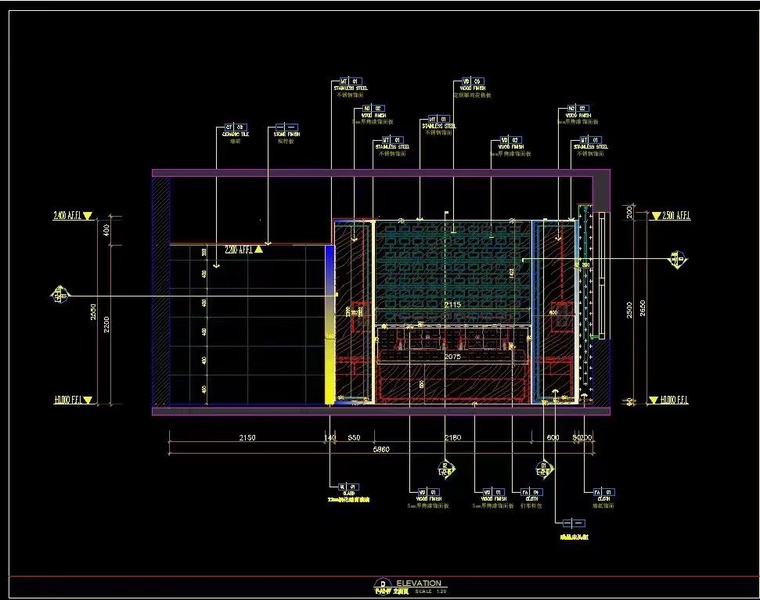Click the section symbol left of the elevation

coord(60,295)
